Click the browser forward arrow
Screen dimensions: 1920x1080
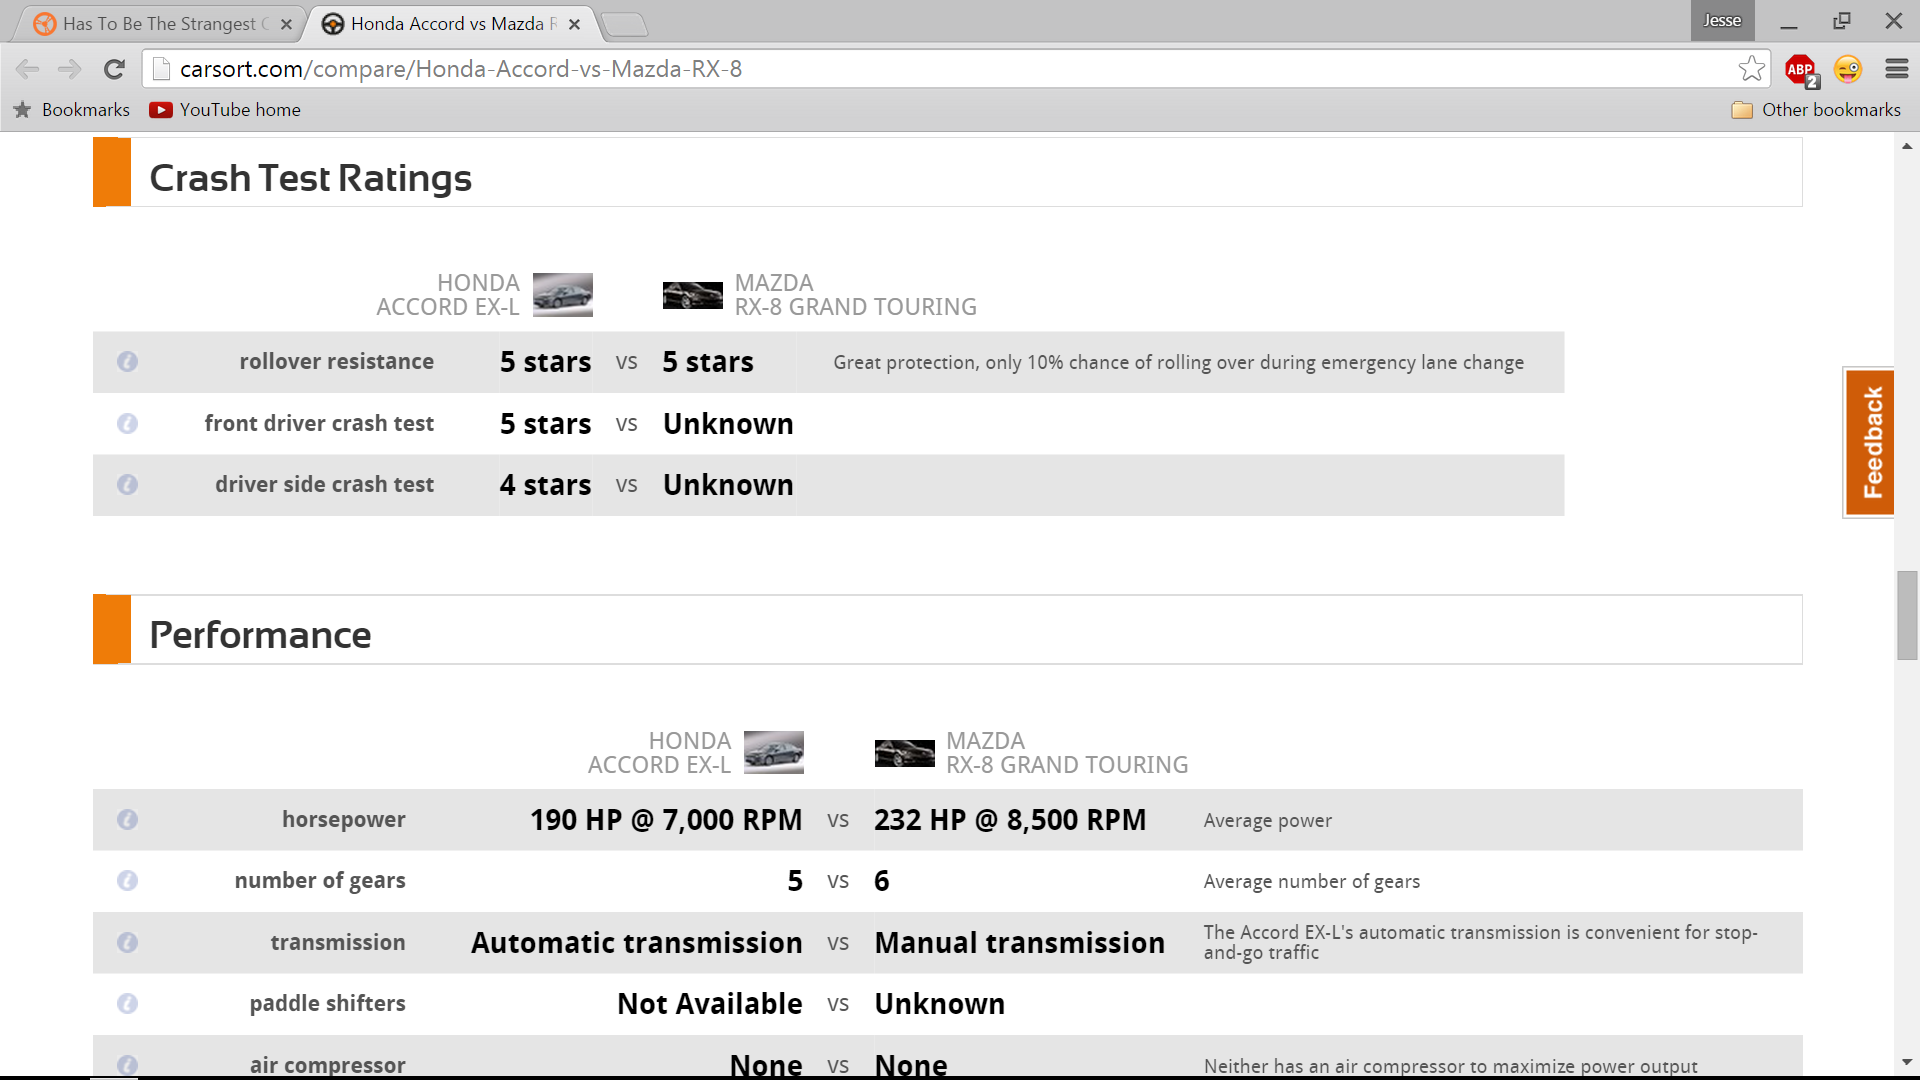[x=69, y=69]
